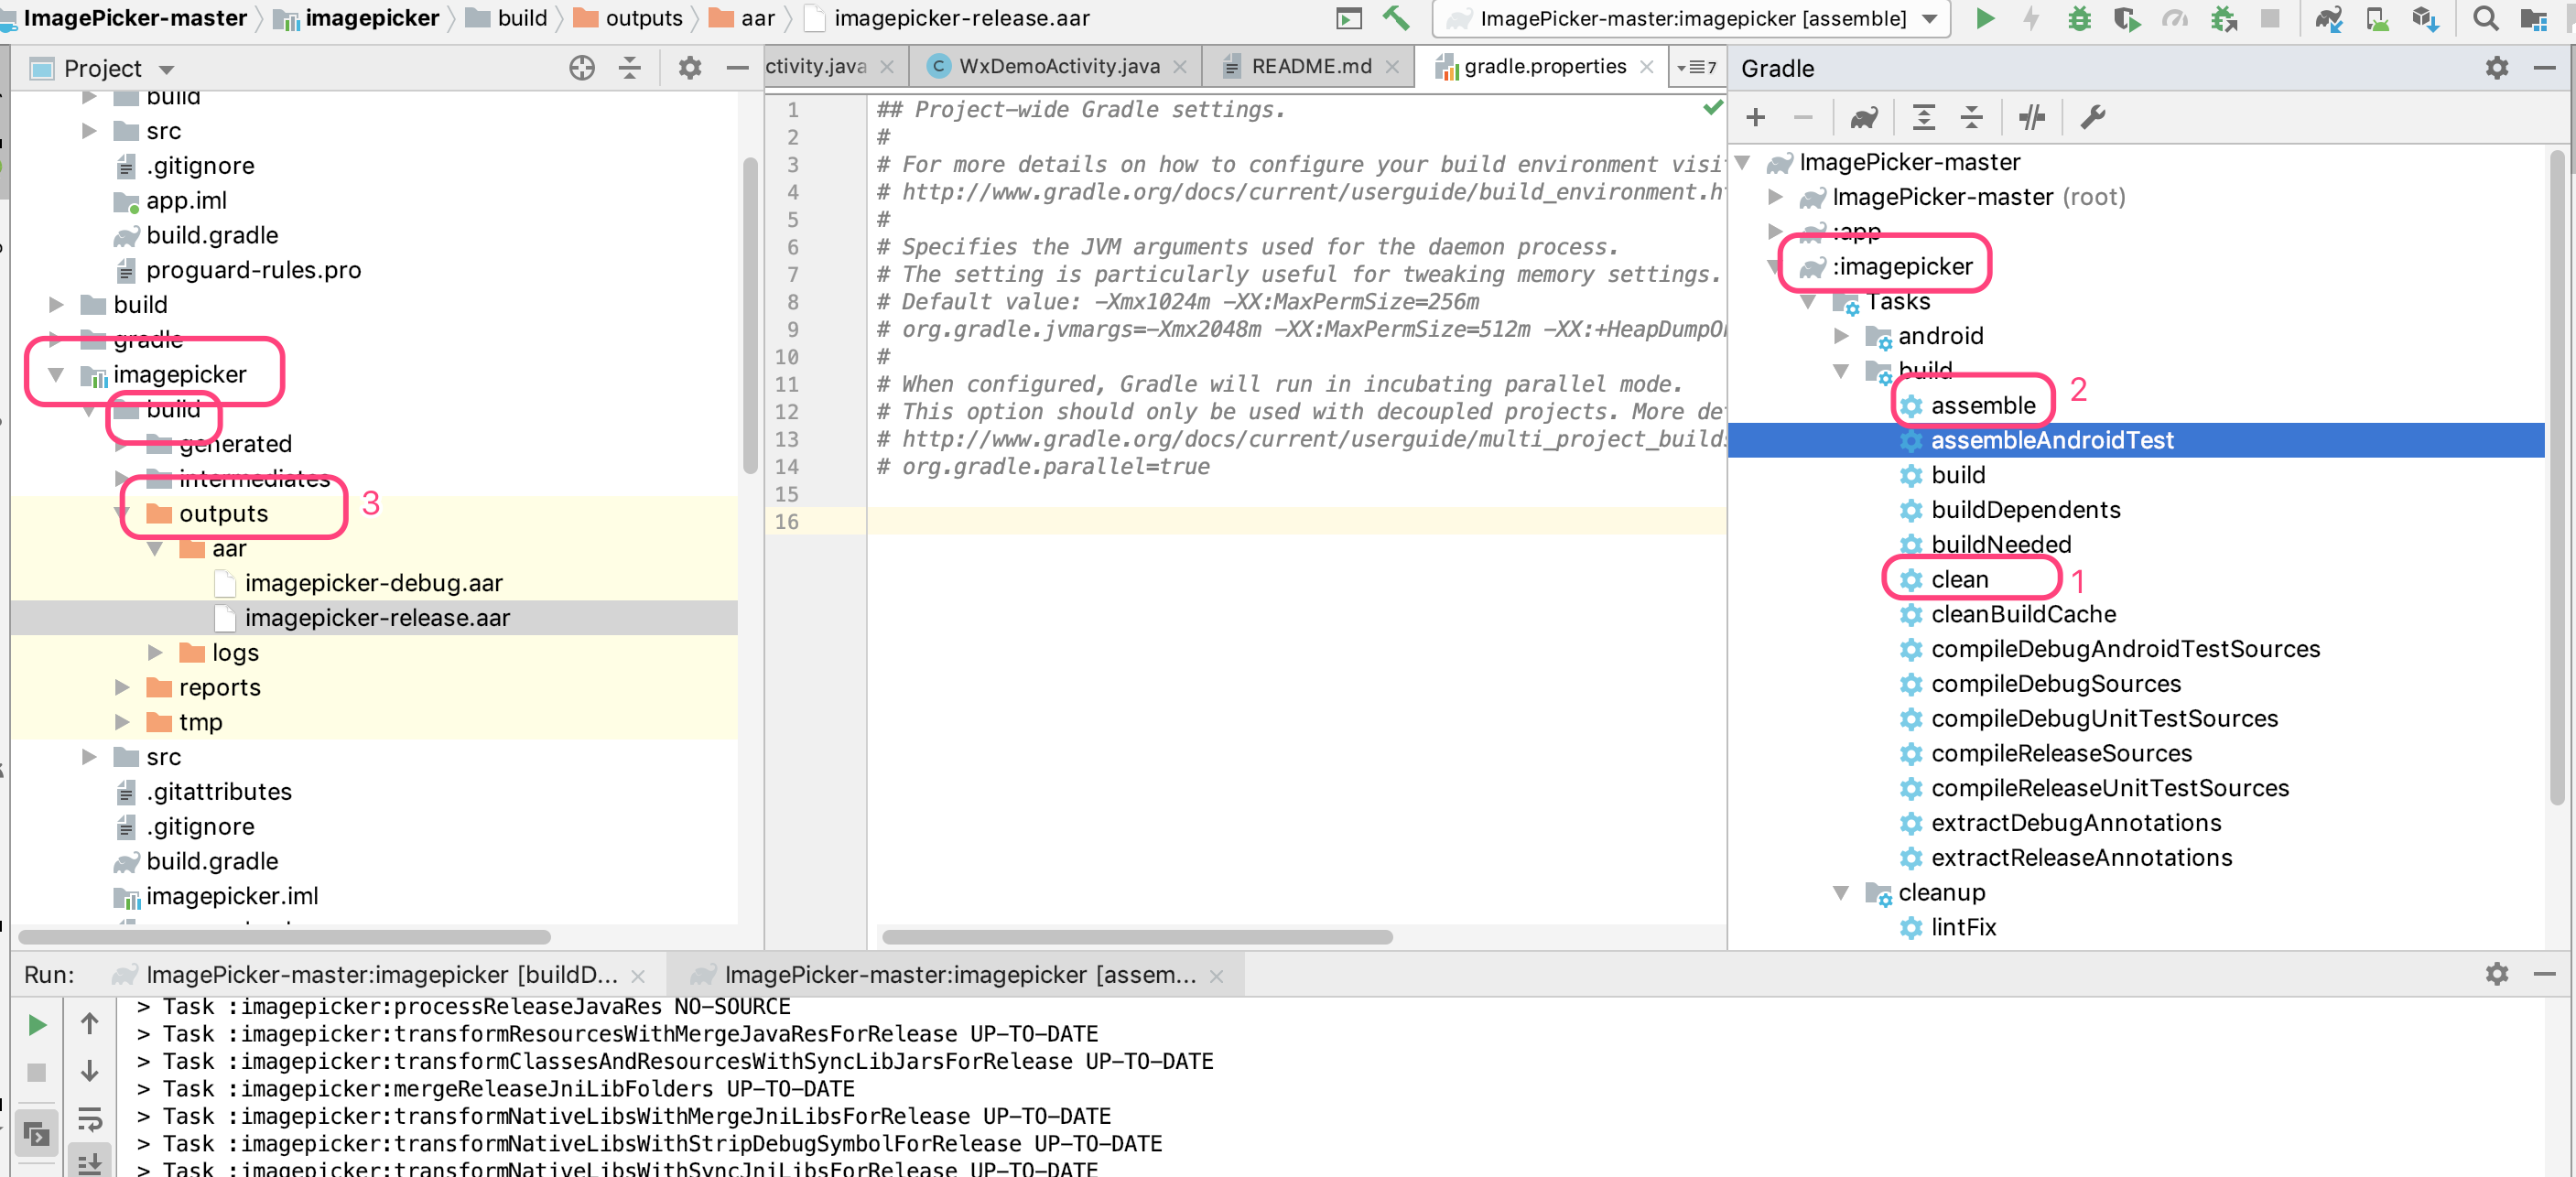Show hidden editor tabs list

tap(1697, 67)
